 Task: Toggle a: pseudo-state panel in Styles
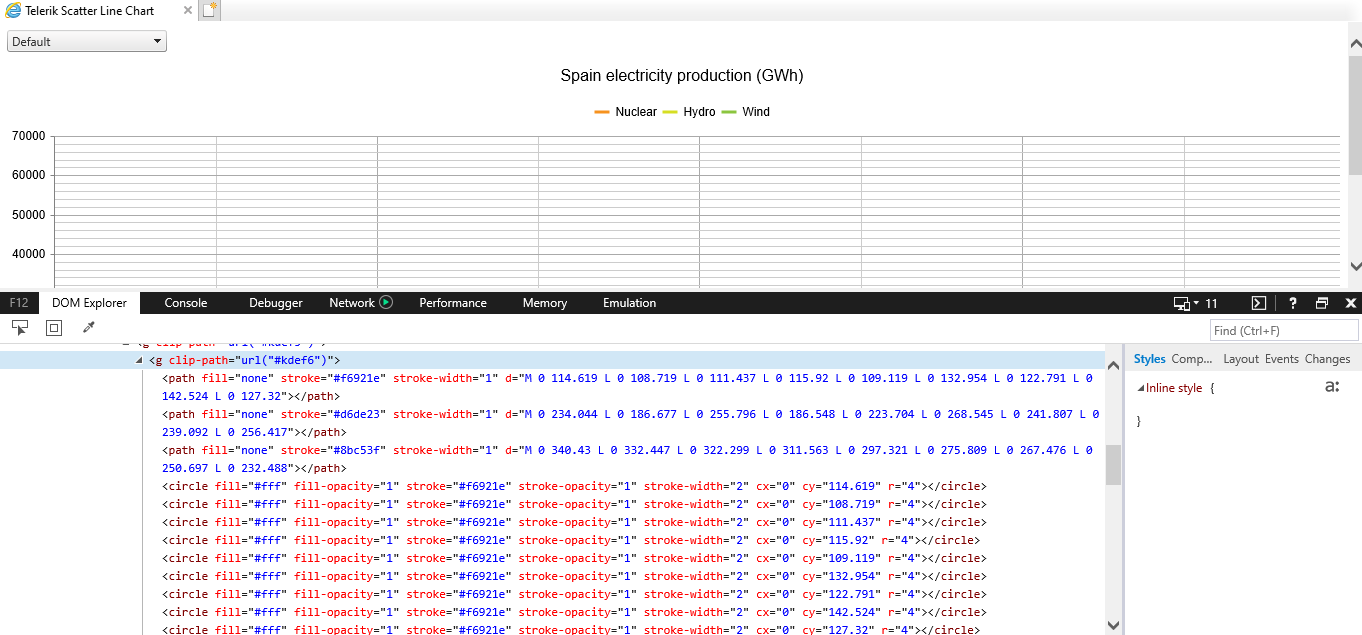coord(1331,387)
